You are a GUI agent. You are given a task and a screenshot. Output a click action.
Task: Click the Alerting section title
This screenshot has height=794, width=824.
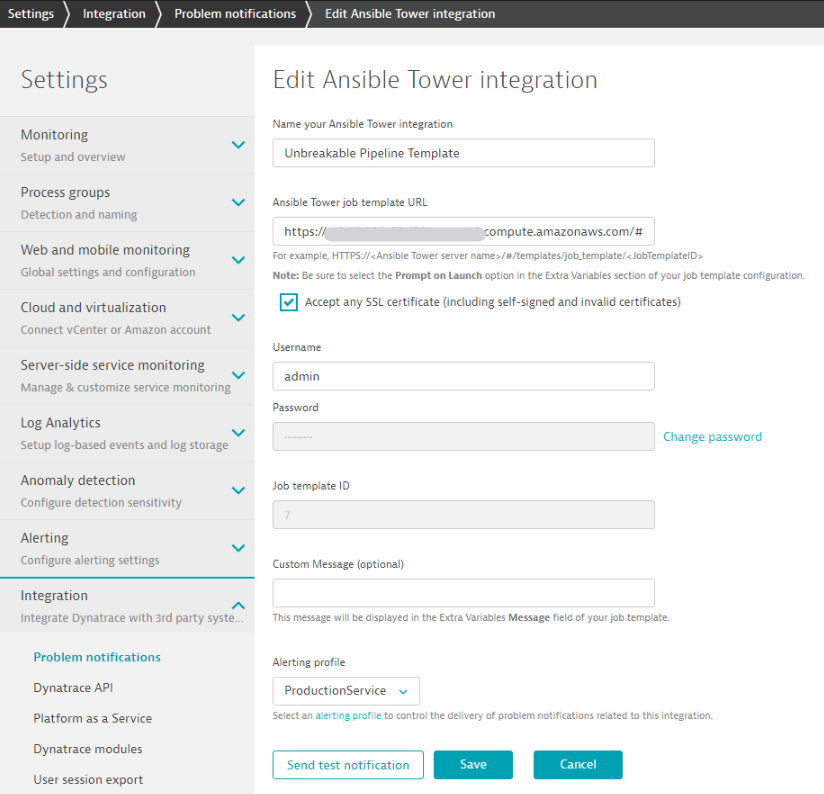click(45, 538)
